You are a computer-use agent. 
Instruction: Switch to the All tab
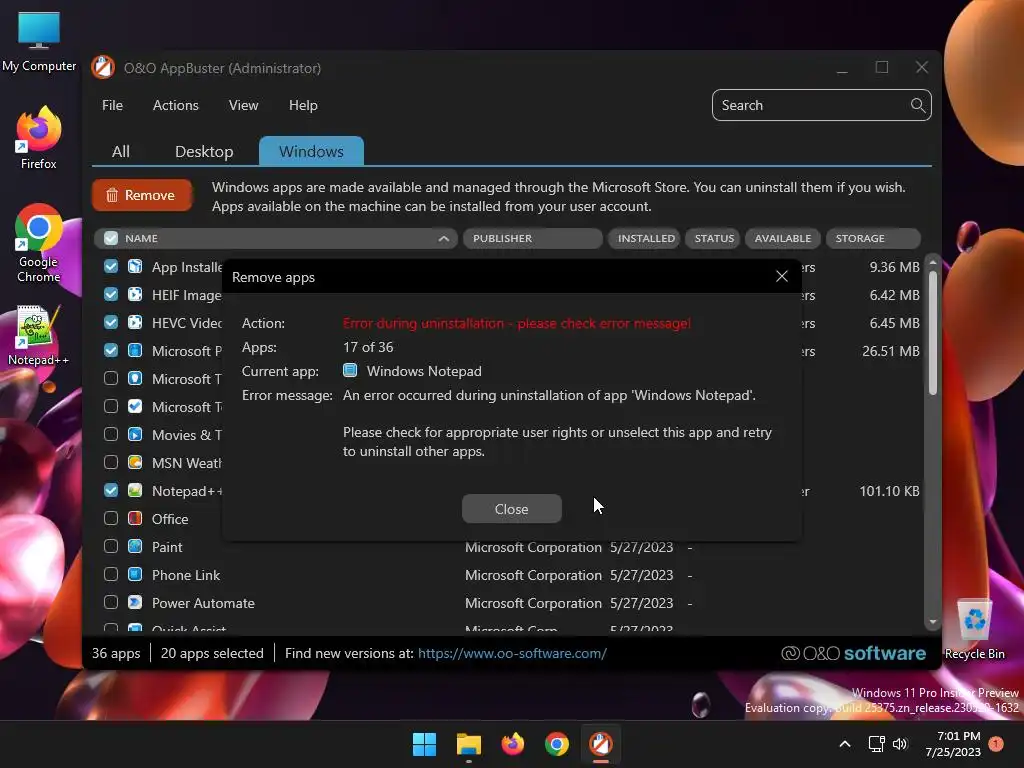121,152
